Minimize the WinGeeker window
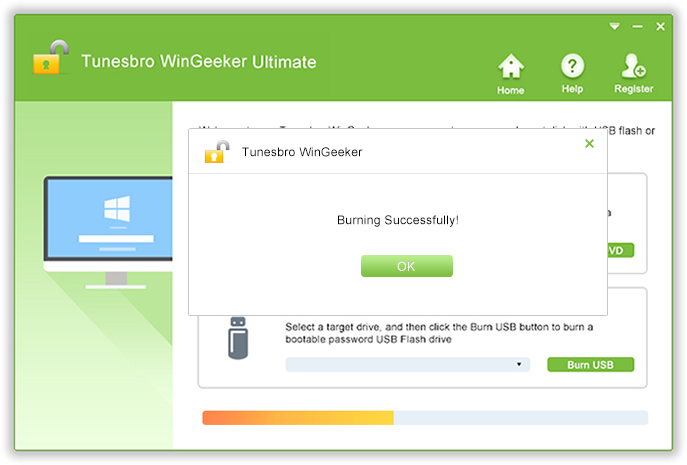The image size is (687, 465). pos(637,26)
